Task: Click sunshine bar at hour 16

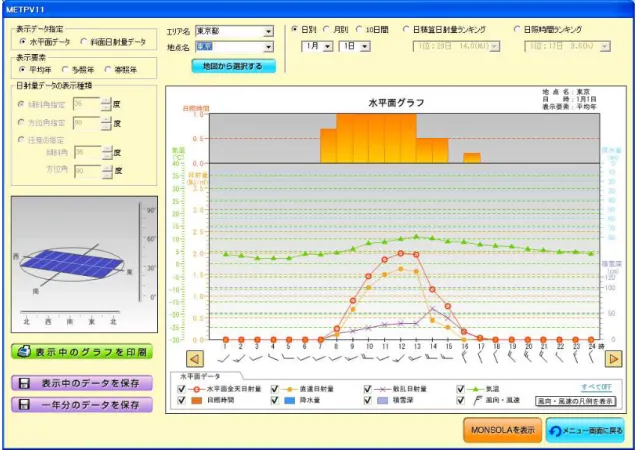Action: 472,158
